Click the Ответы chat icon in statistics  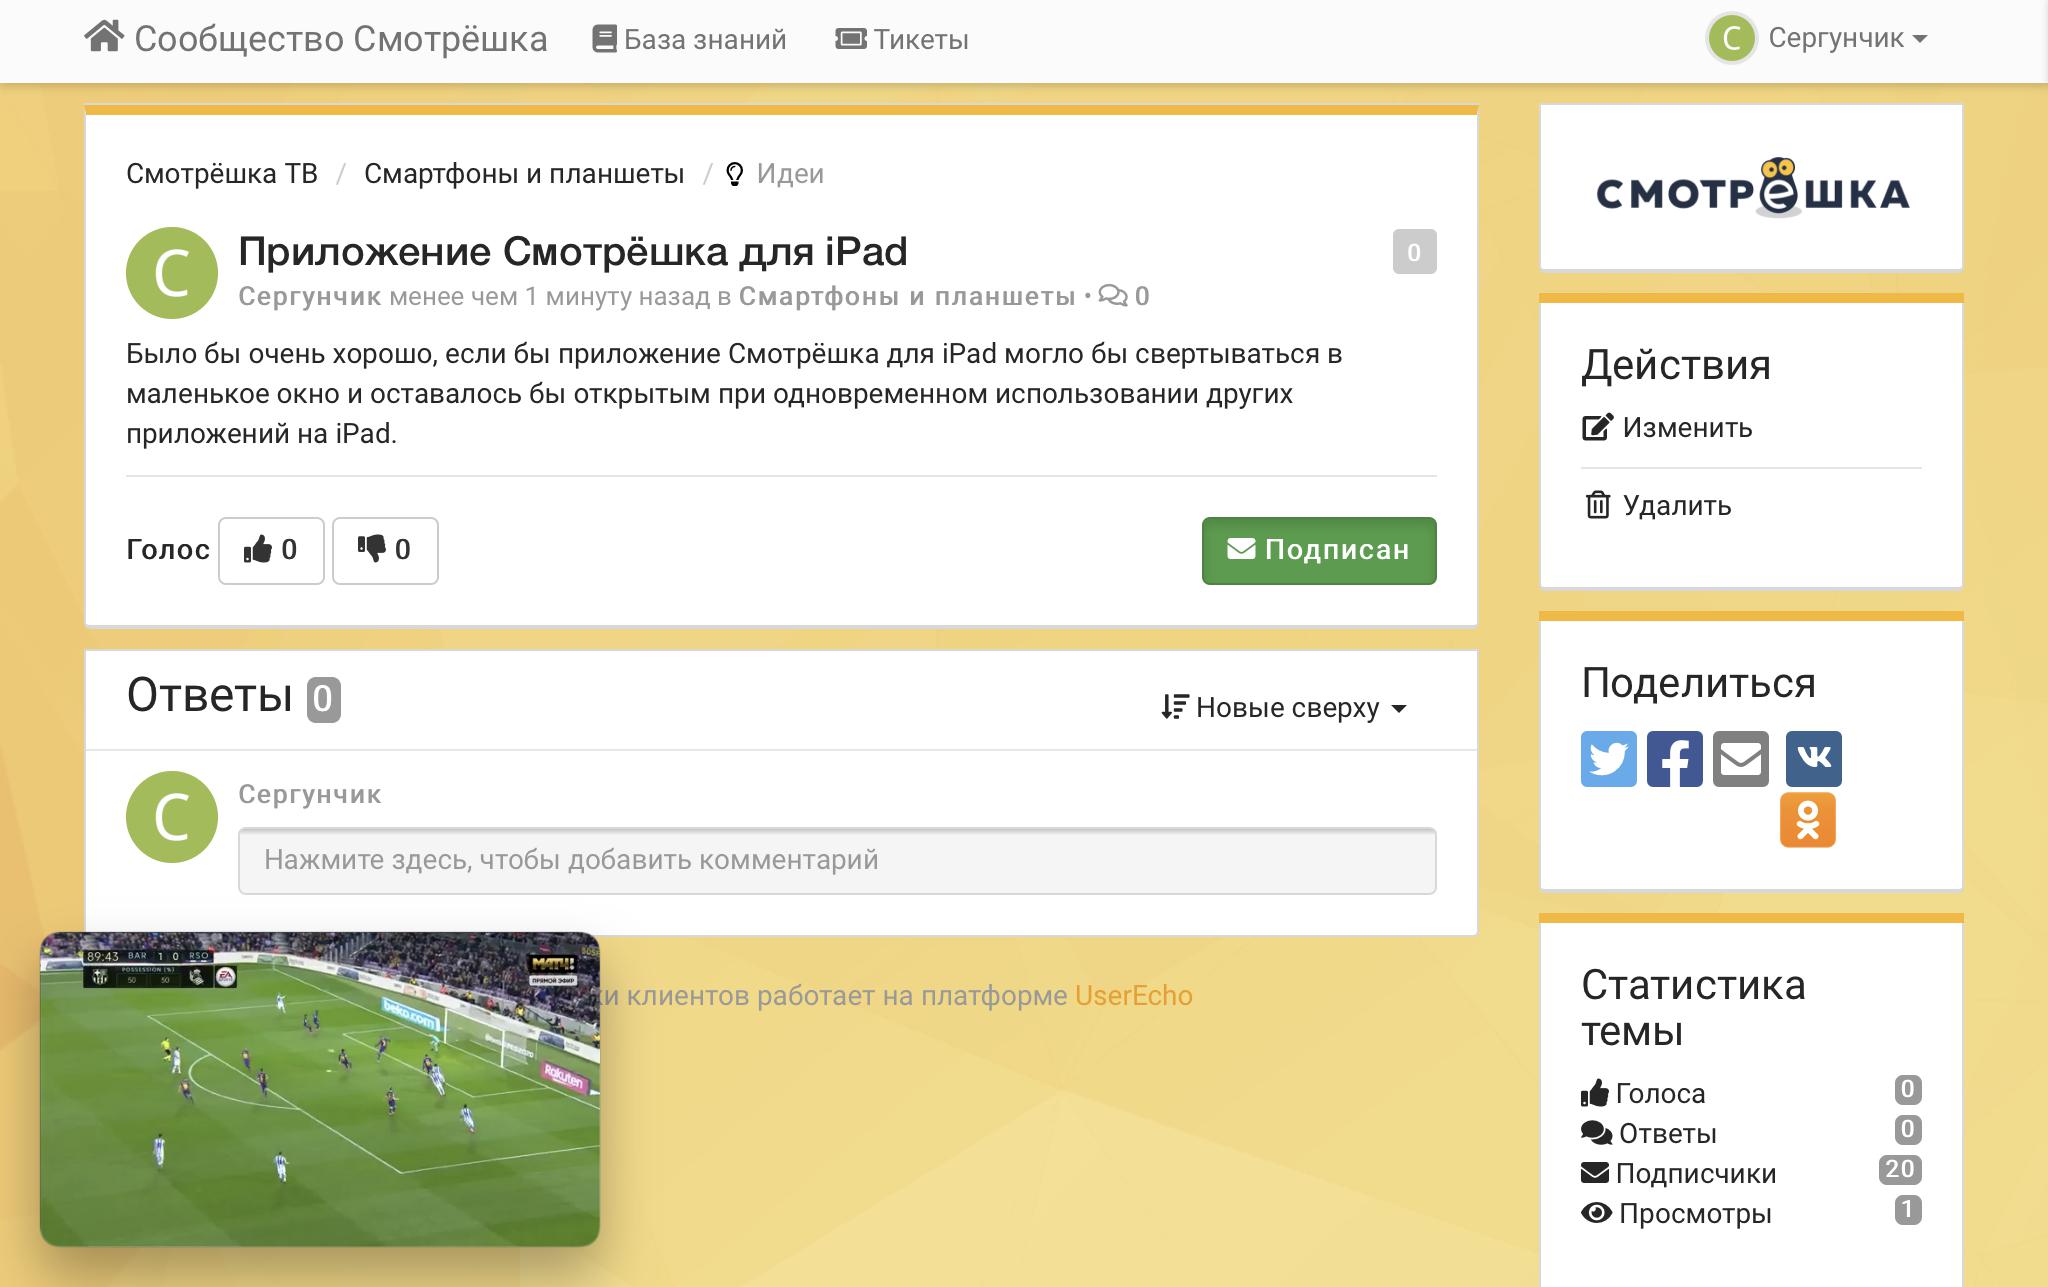pos(1596,1133)
